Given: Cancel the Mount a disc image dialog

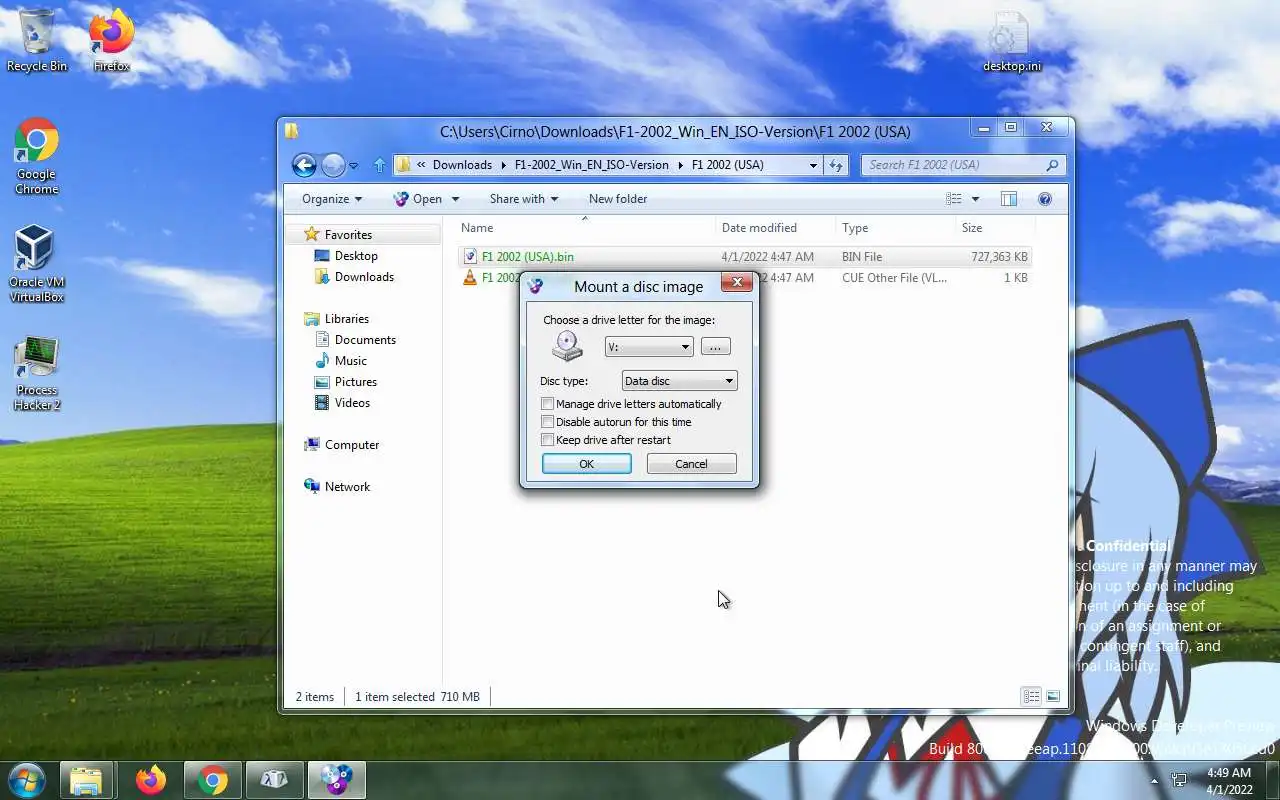Looking at the screenshot, I should [x=691, y=464].
